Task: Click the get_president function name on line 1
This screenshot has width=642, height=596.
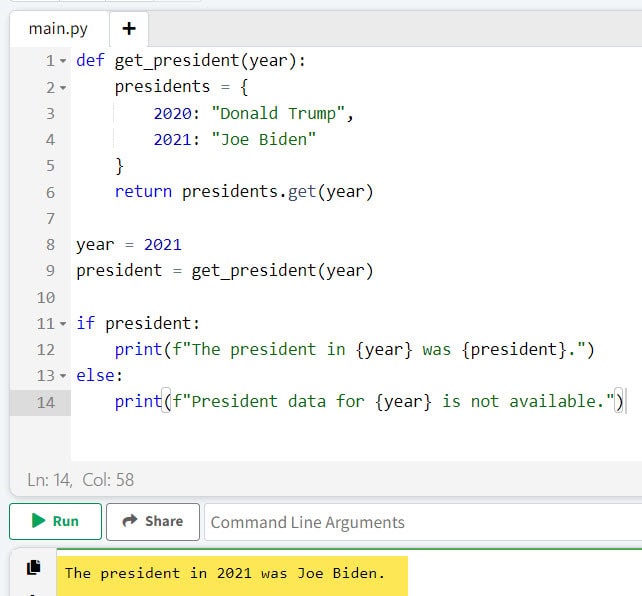Action: coord(176,61)
